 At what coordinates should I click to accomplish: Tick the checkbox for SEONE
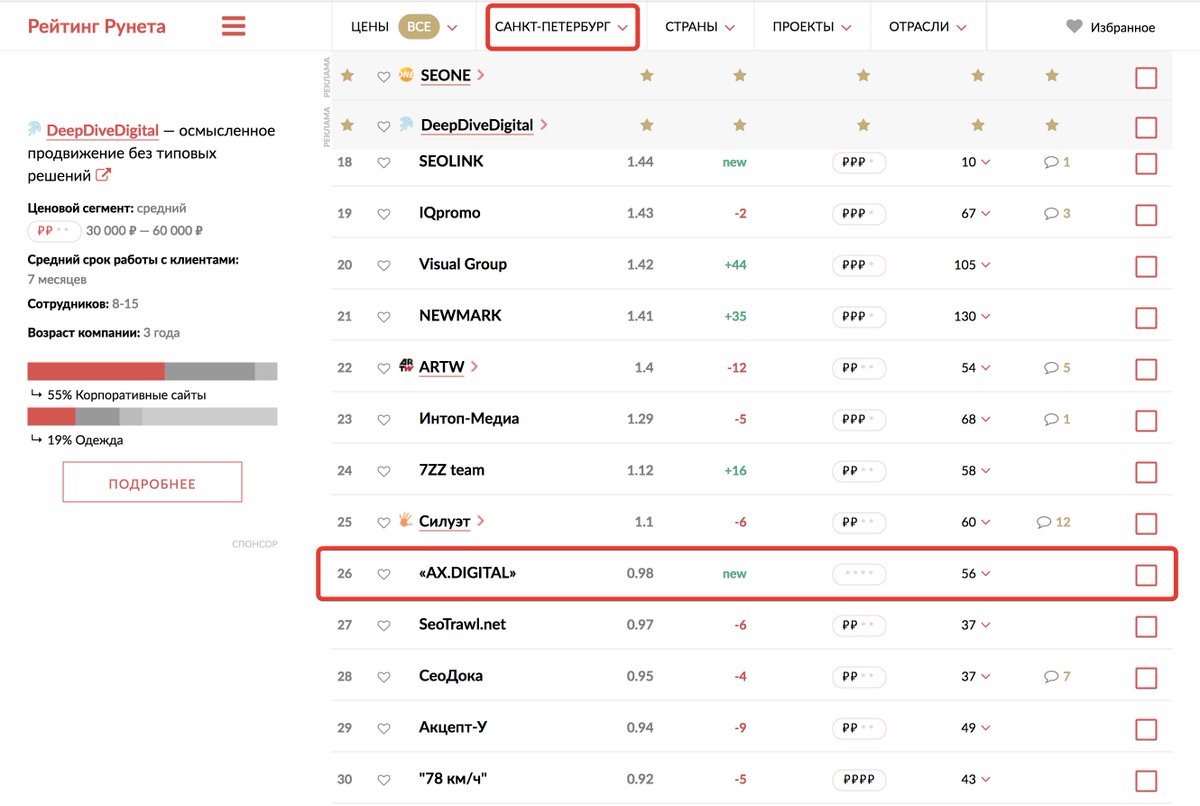point(1146,77)
